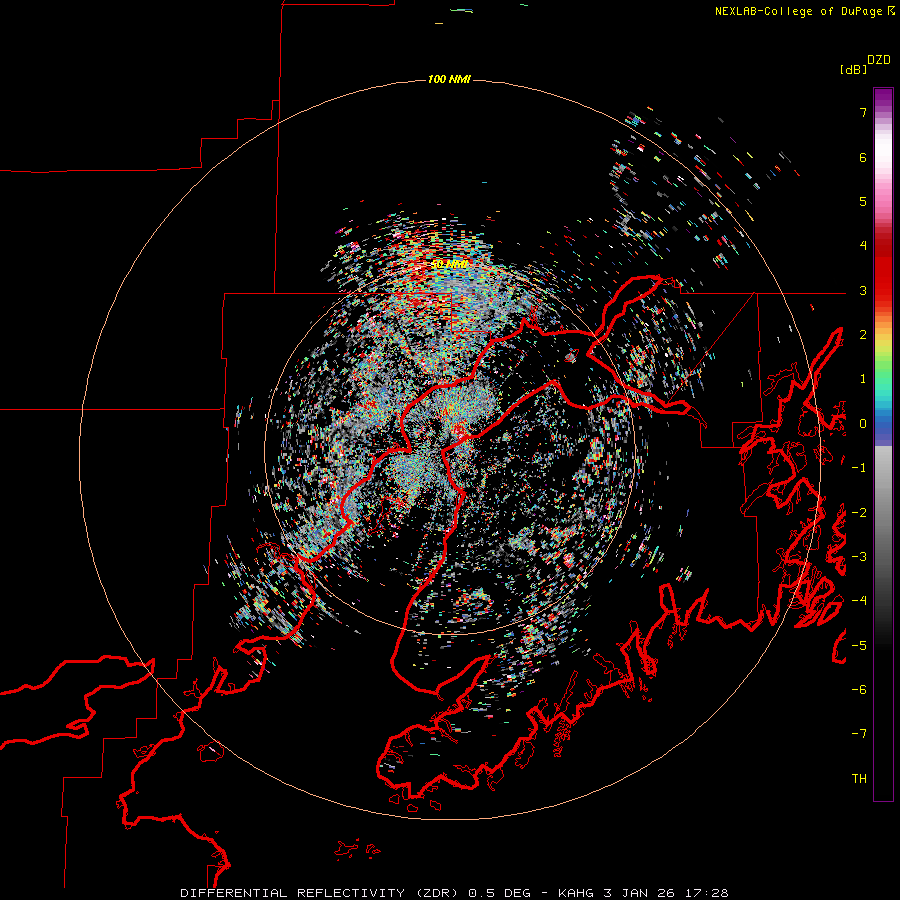Image resolution: width=900 pixels, height=900 pixels.
Task: Click the -1 value on color scale
Action: click(859, 468)
